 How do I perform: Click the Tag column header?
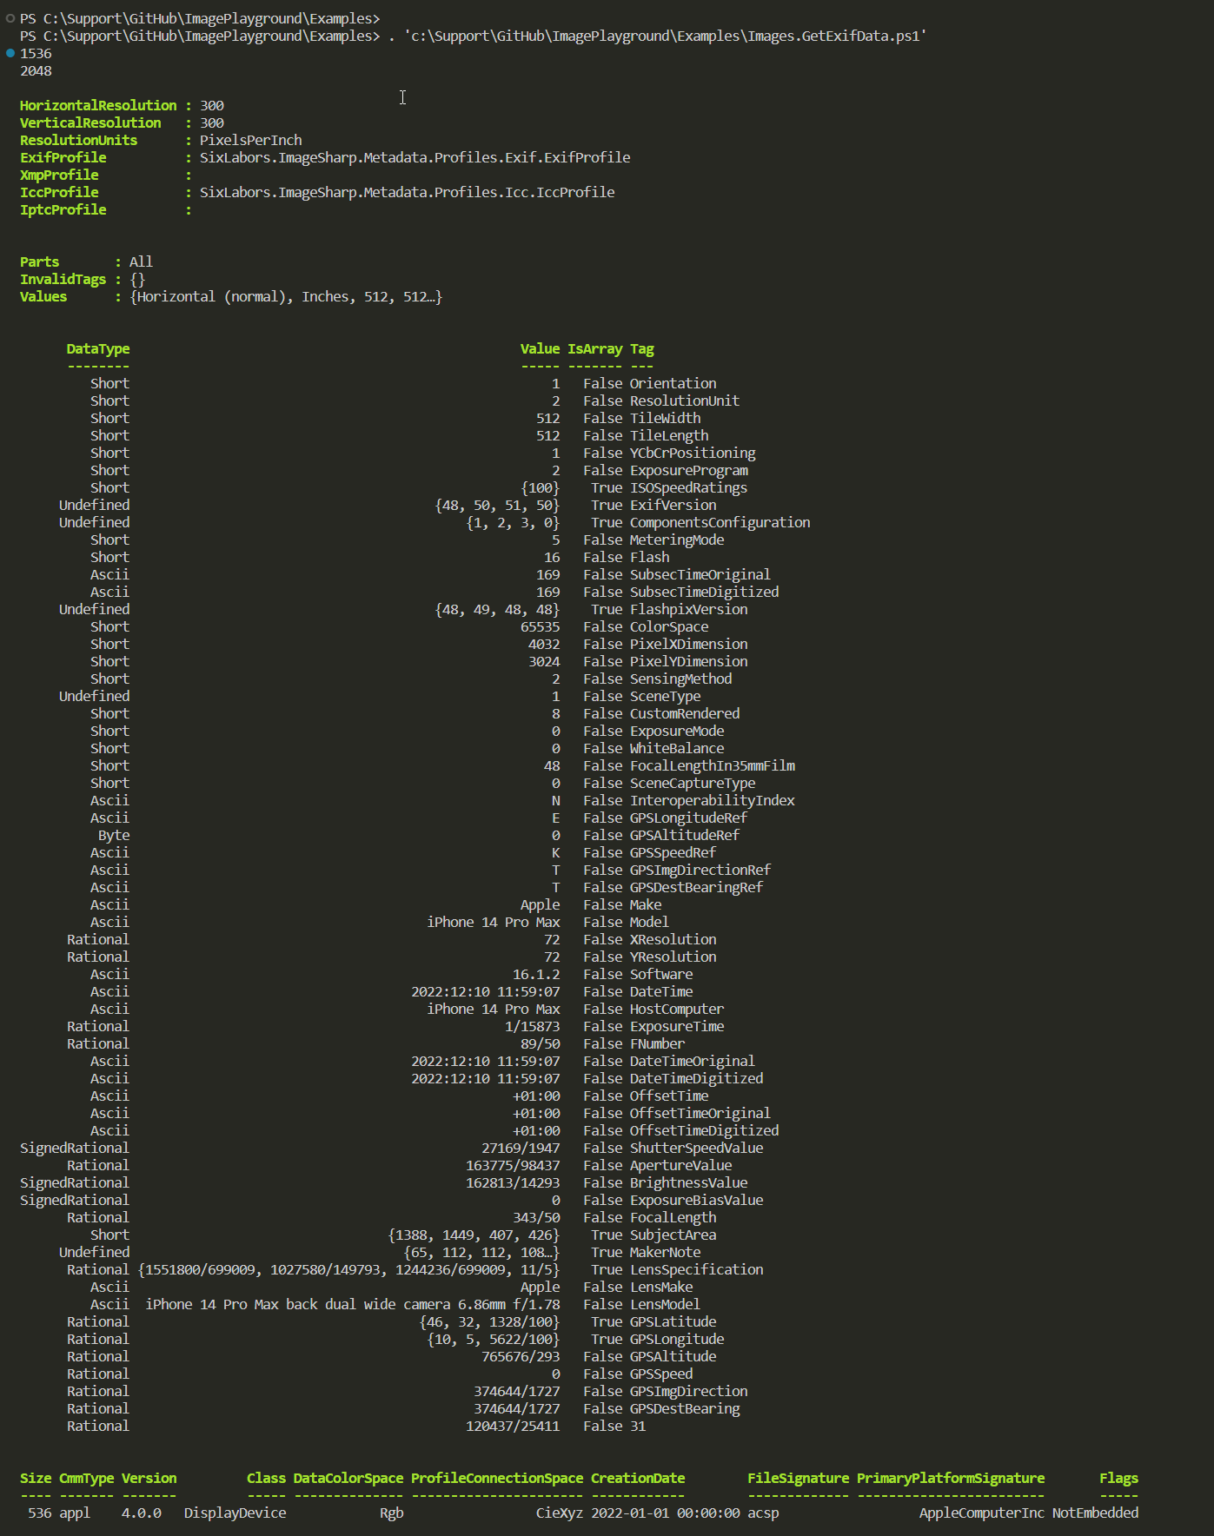pos(642,349)
